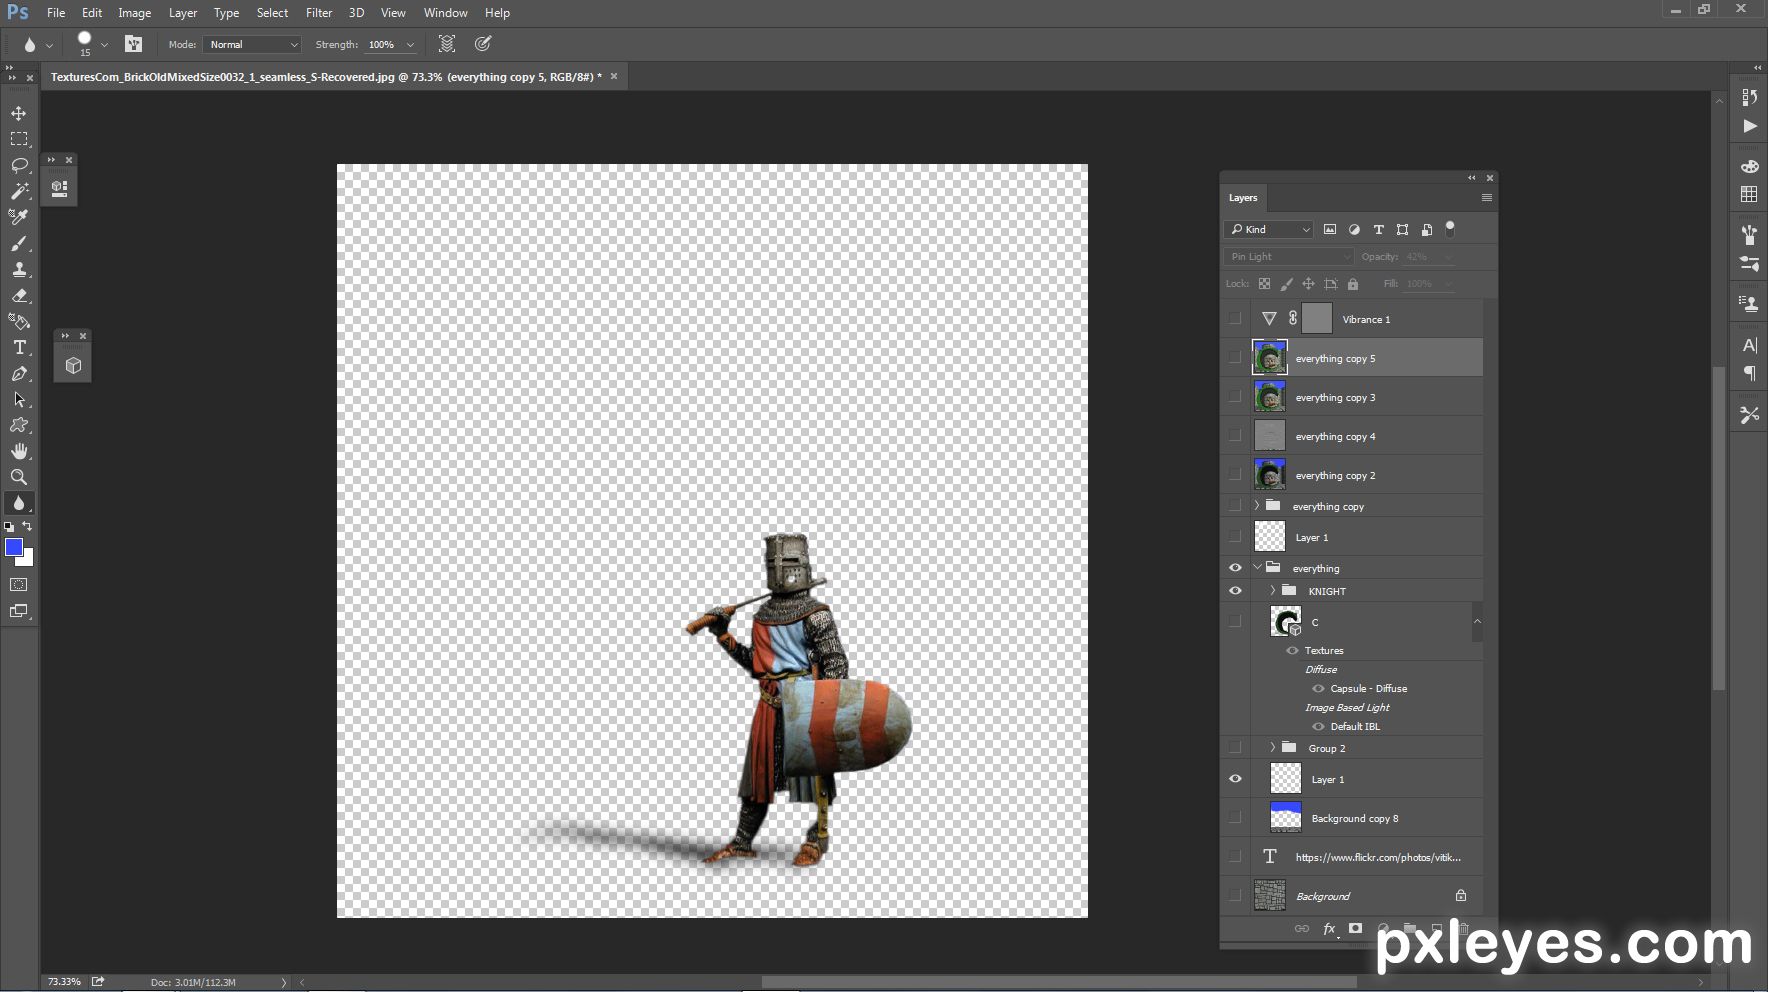Add layer mask icon
Screen dimensions: 1768x992
coord(1355,928)
